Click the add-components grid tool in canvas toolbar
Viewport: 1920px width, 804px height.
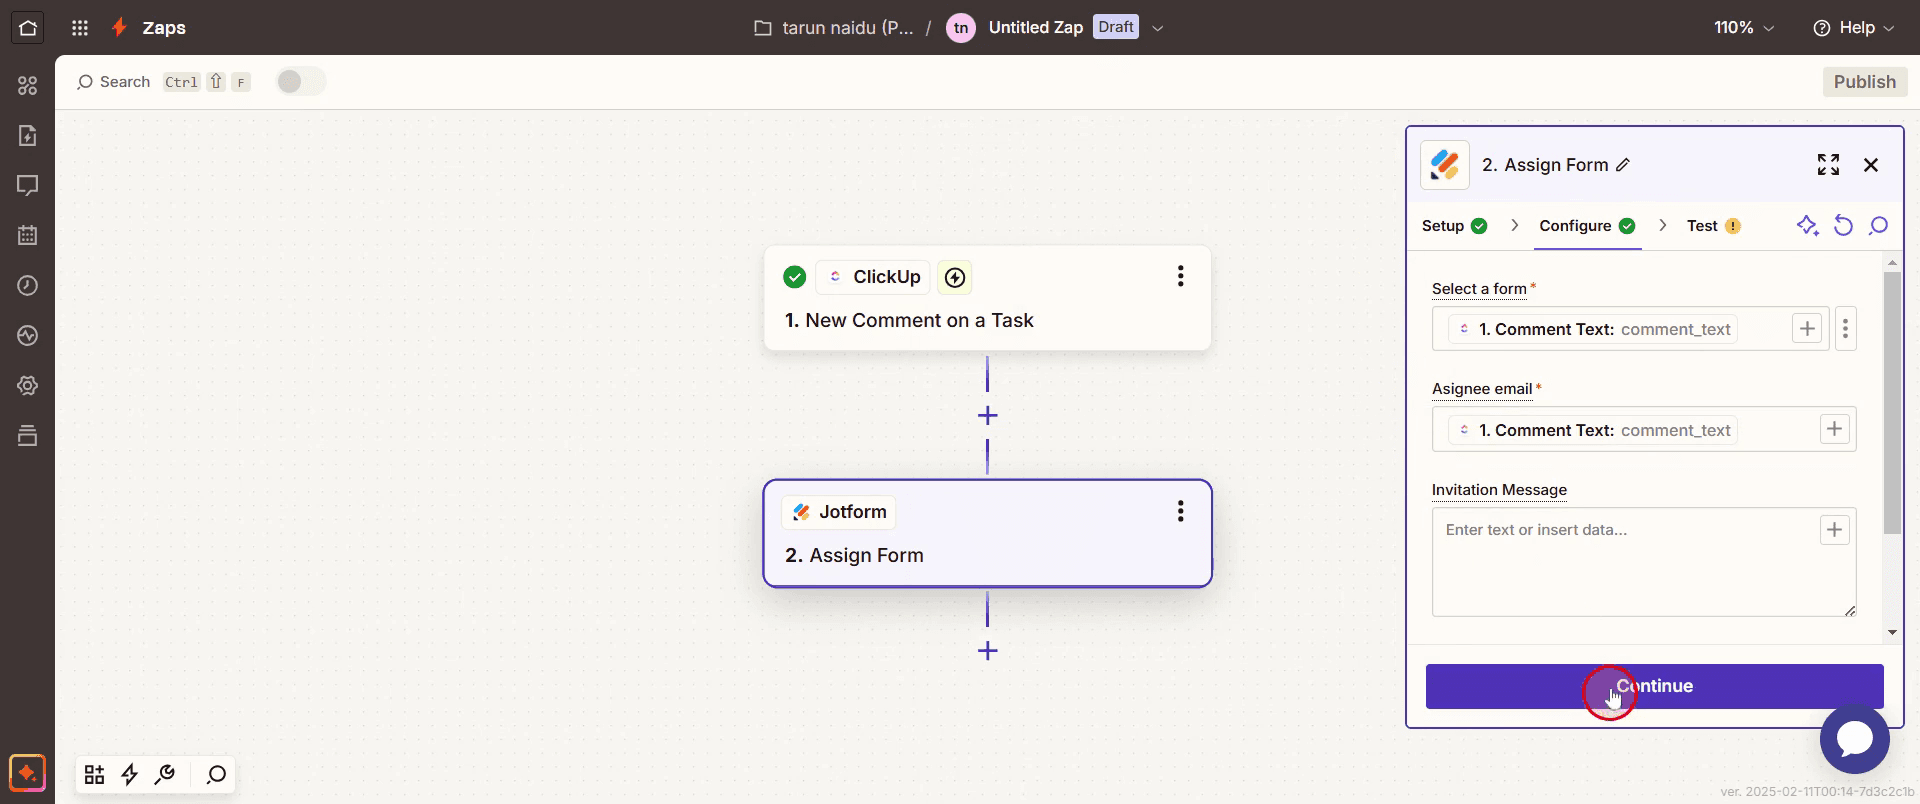95,775
